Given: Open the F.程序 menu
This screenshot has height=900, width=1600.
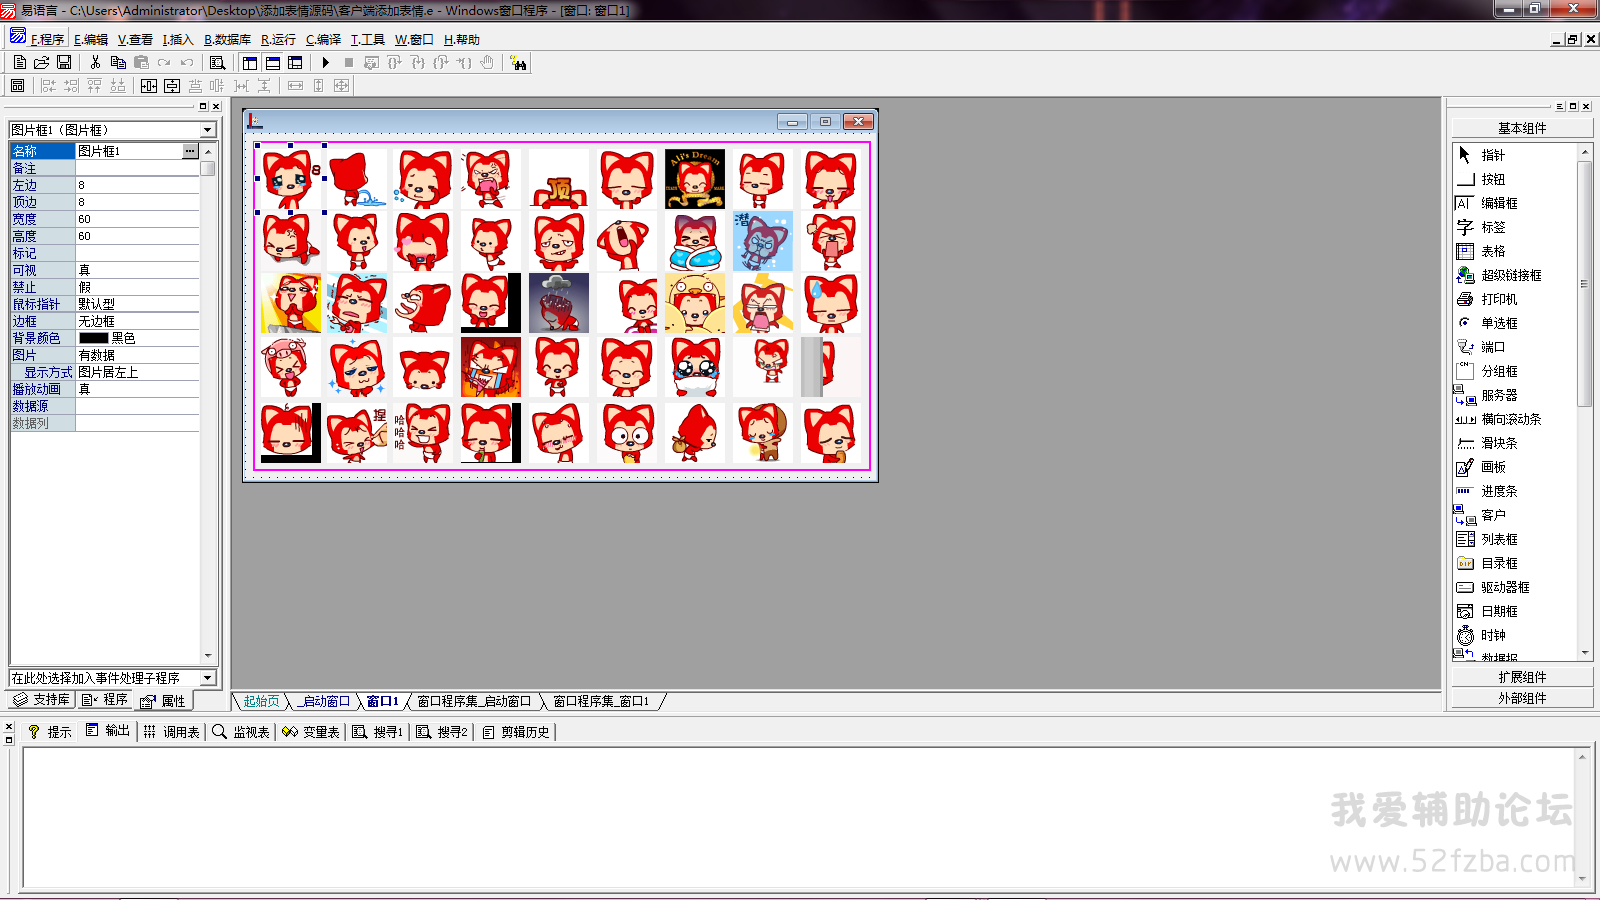Looking at the screenshot, I should pyautogui.click(x=47, y=39).
